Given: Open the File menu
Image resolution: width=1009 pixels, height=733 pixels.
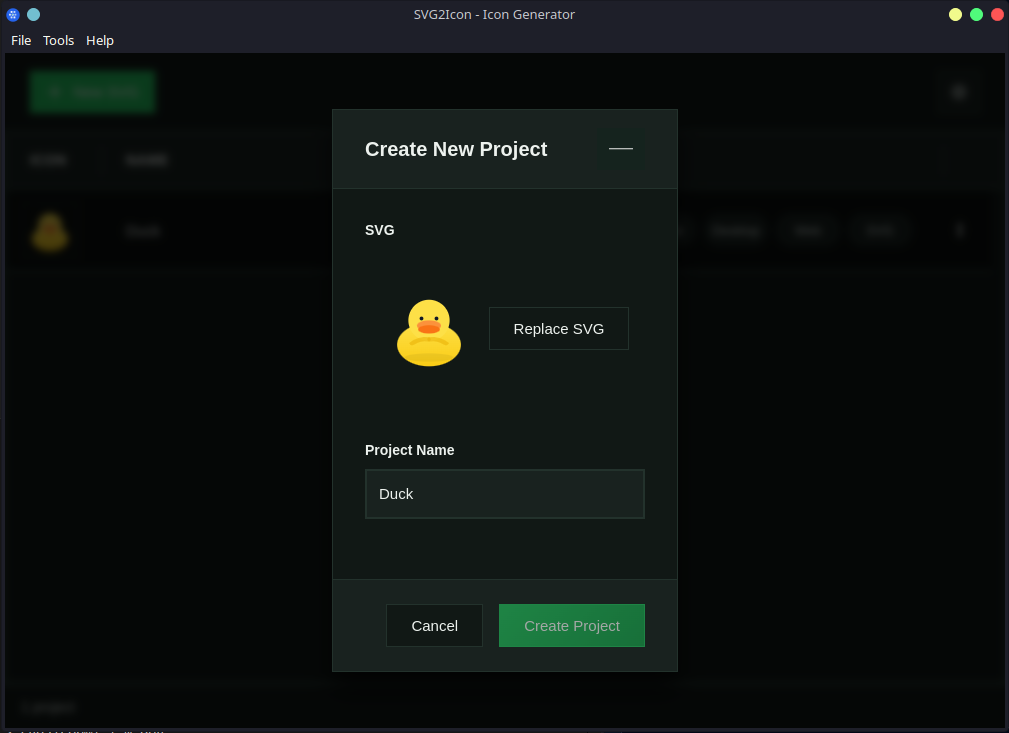Looking at the screenshot, I should pos(21,40).
